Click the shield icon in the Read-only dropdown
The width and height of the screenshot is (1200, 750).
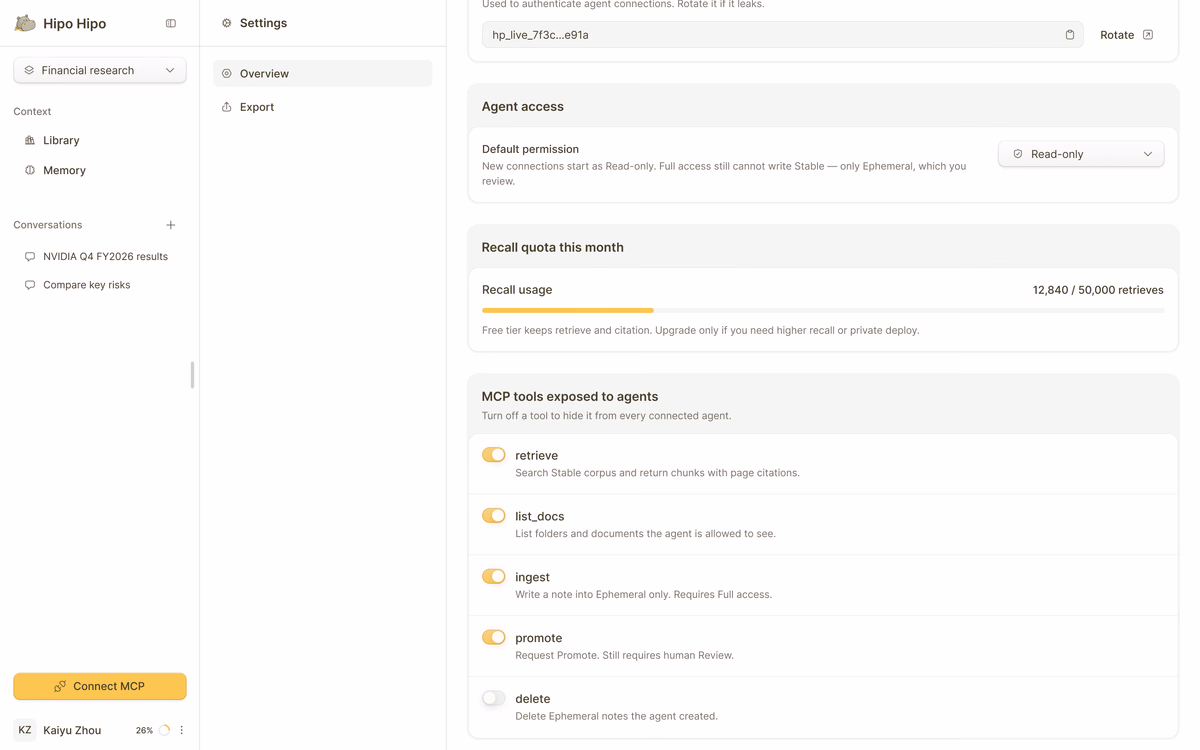click(x=1018, y=154)
